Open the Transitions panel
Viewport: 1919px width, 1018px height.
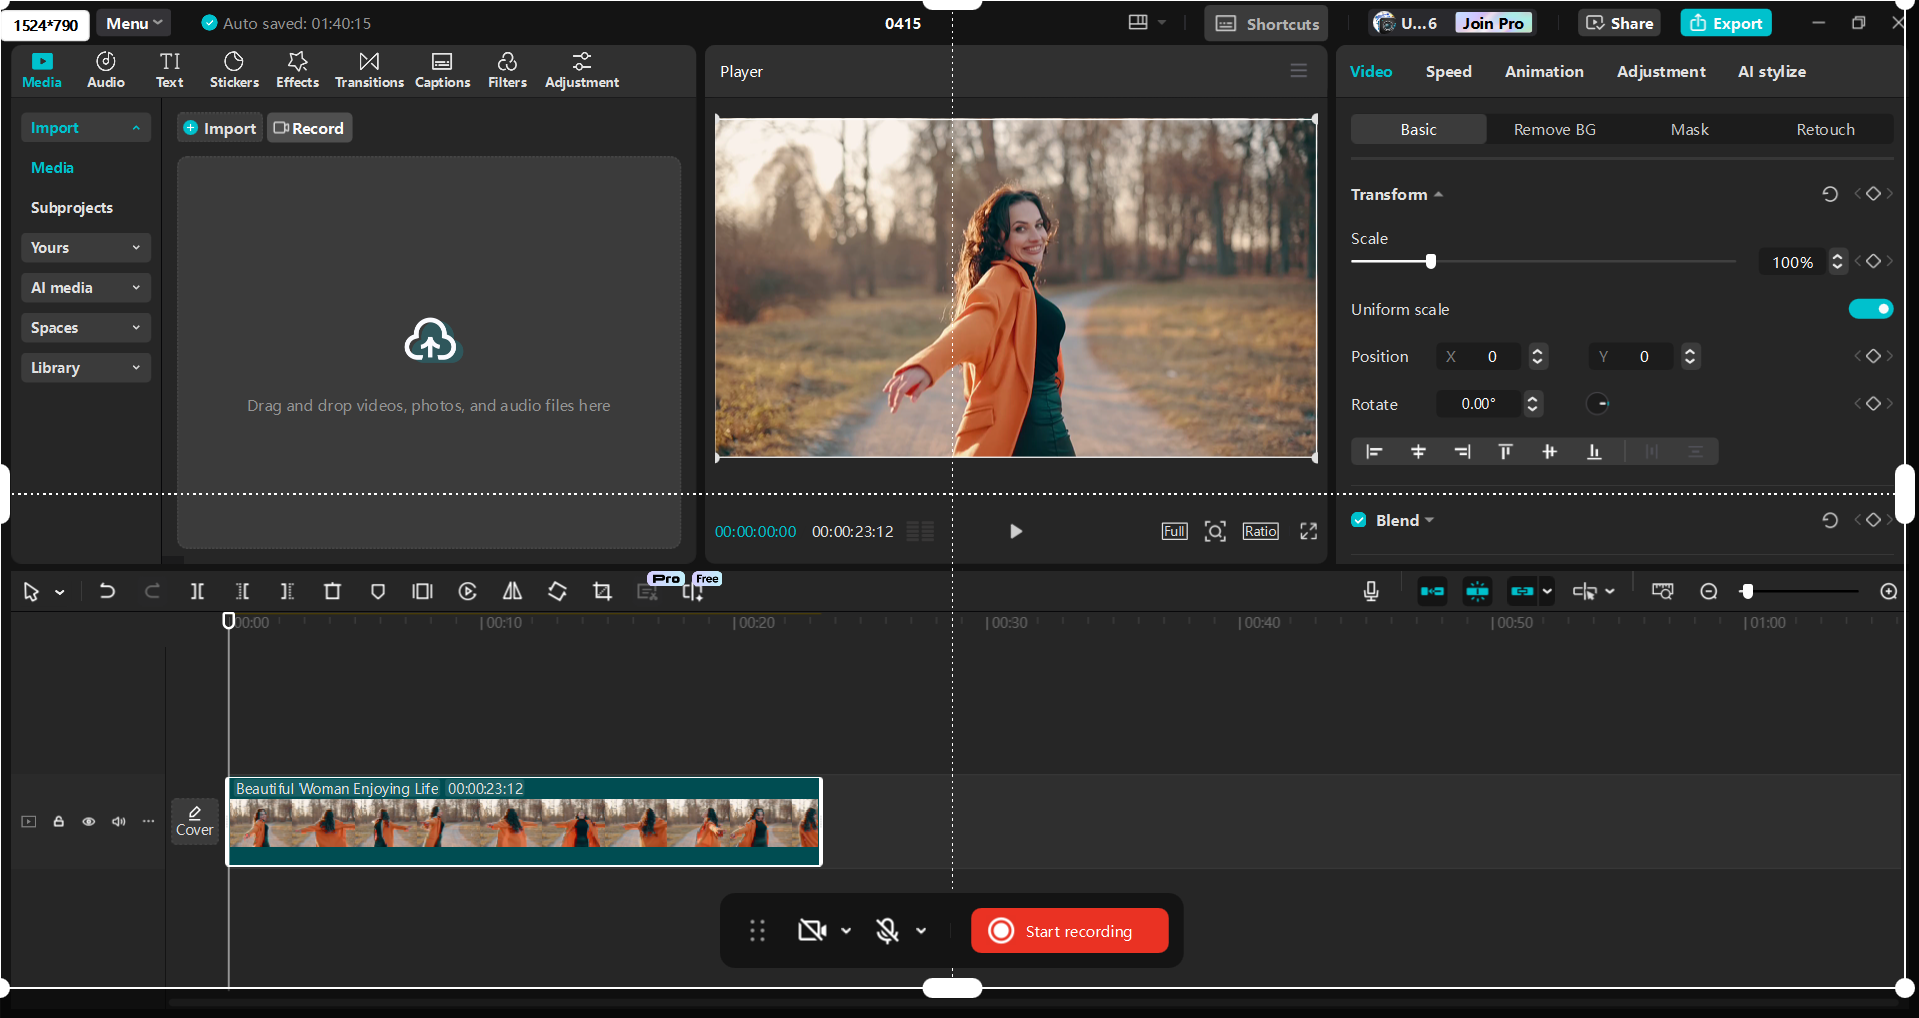click(x=369, y=70)
